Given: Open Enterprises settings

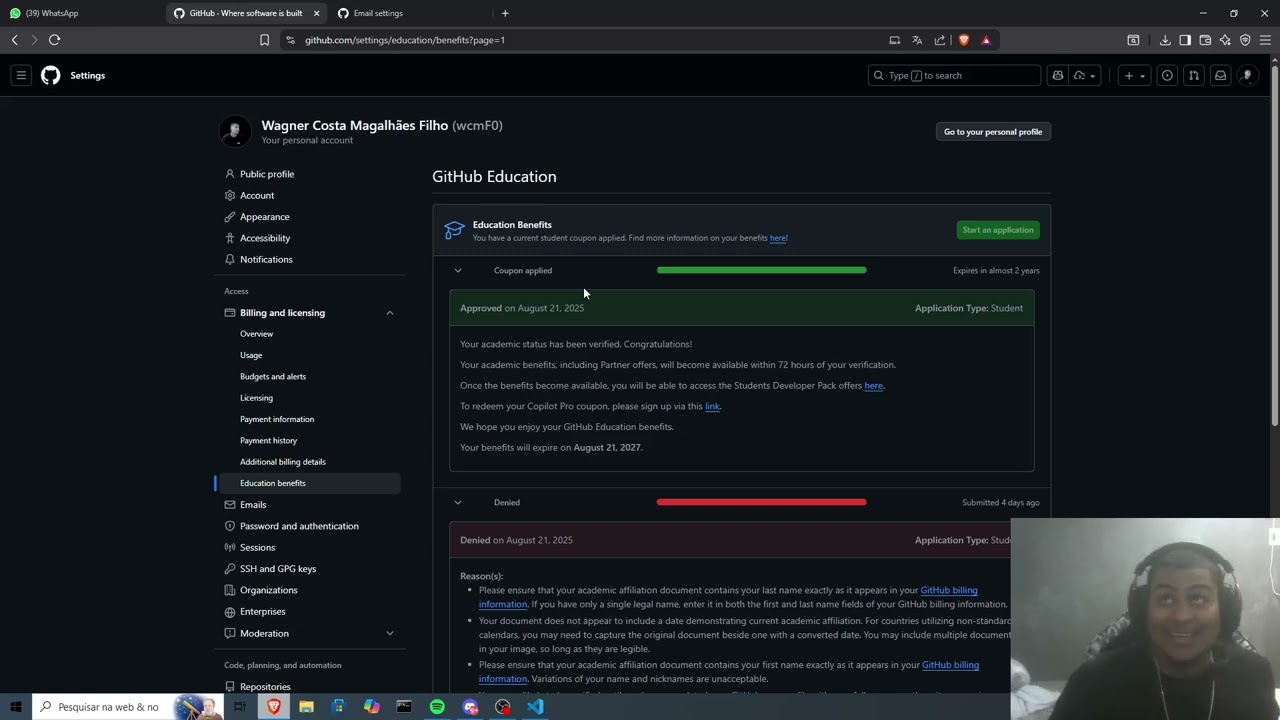Looking at the screenshot, I should pos(263,611).
